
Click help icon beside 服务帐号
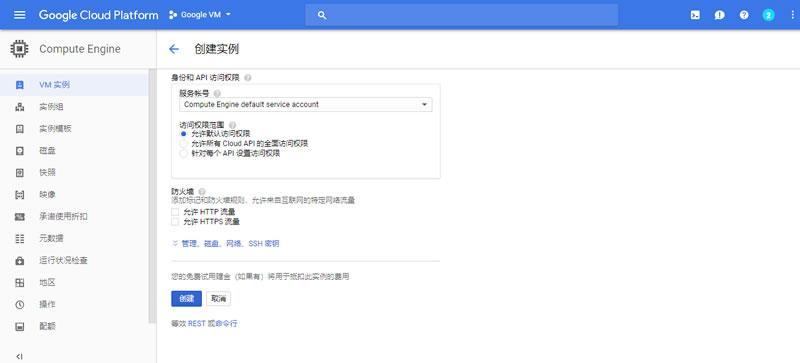217,93
